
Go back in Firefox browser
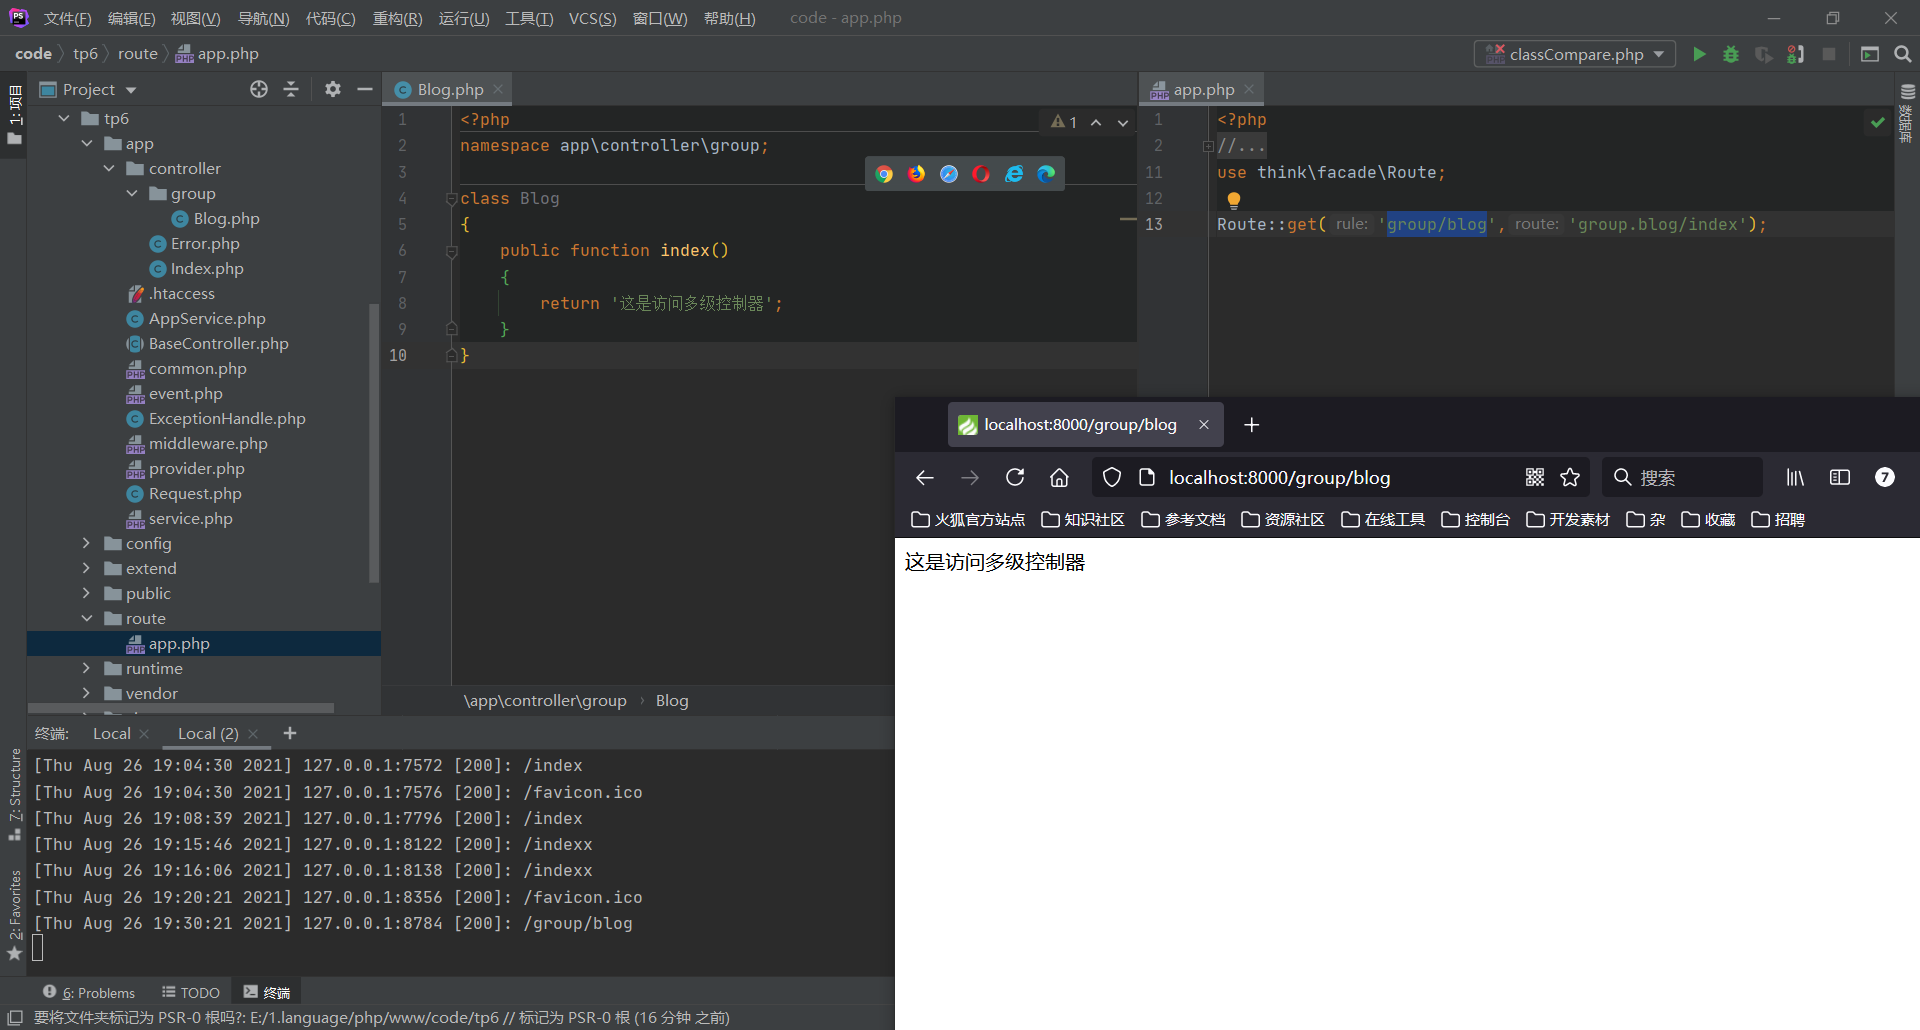click(x=925, y=478)
